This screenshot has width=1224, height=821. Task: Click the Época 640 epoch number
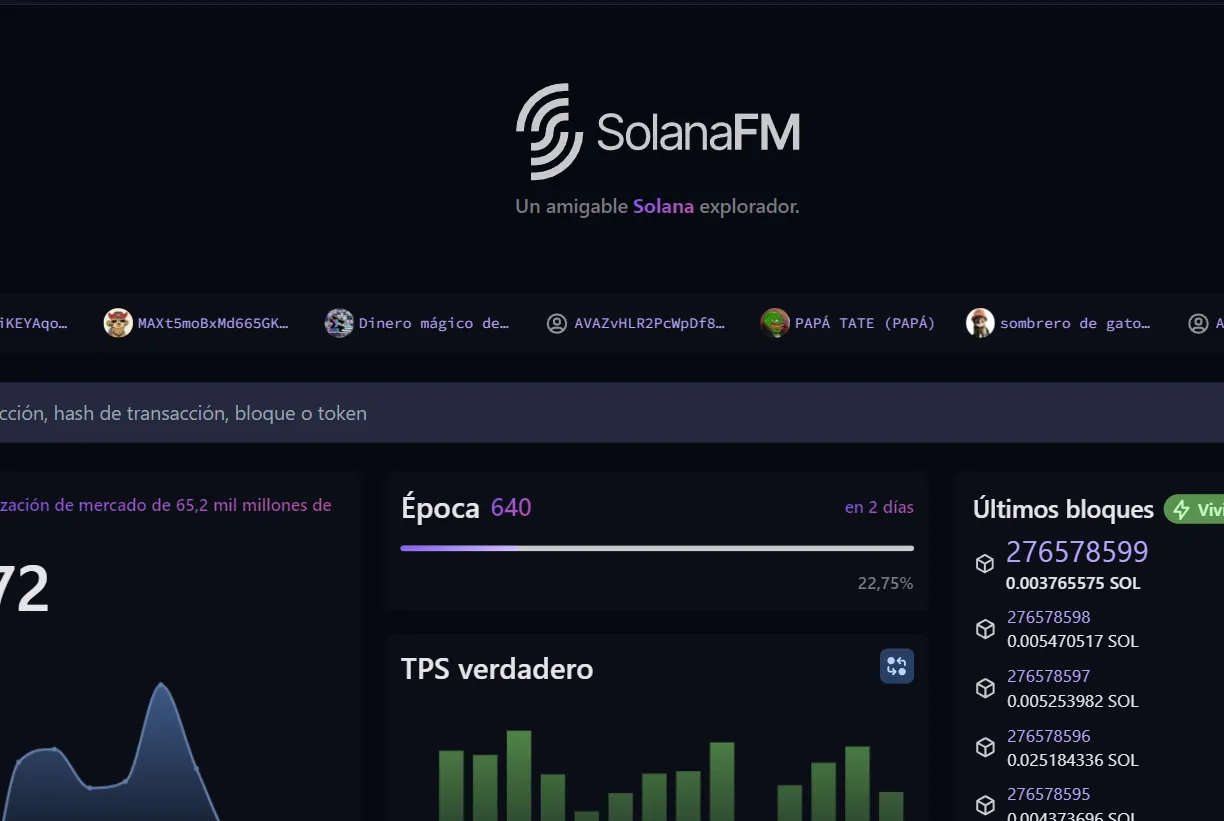pyautogui.click(x=510, y=507)
